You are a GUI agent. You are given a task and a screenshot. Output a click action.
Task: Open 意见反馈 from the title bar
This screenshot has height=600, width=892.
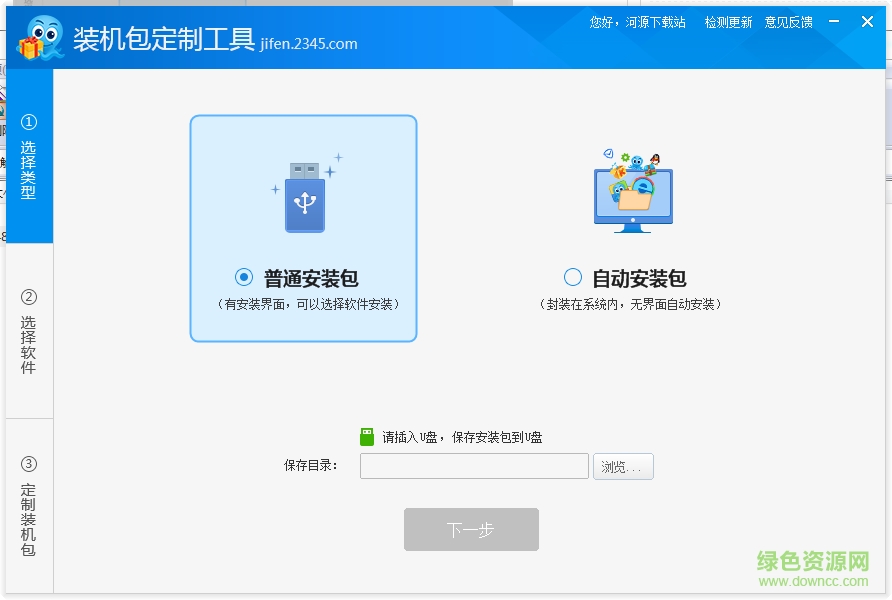[x=787, y=21]
